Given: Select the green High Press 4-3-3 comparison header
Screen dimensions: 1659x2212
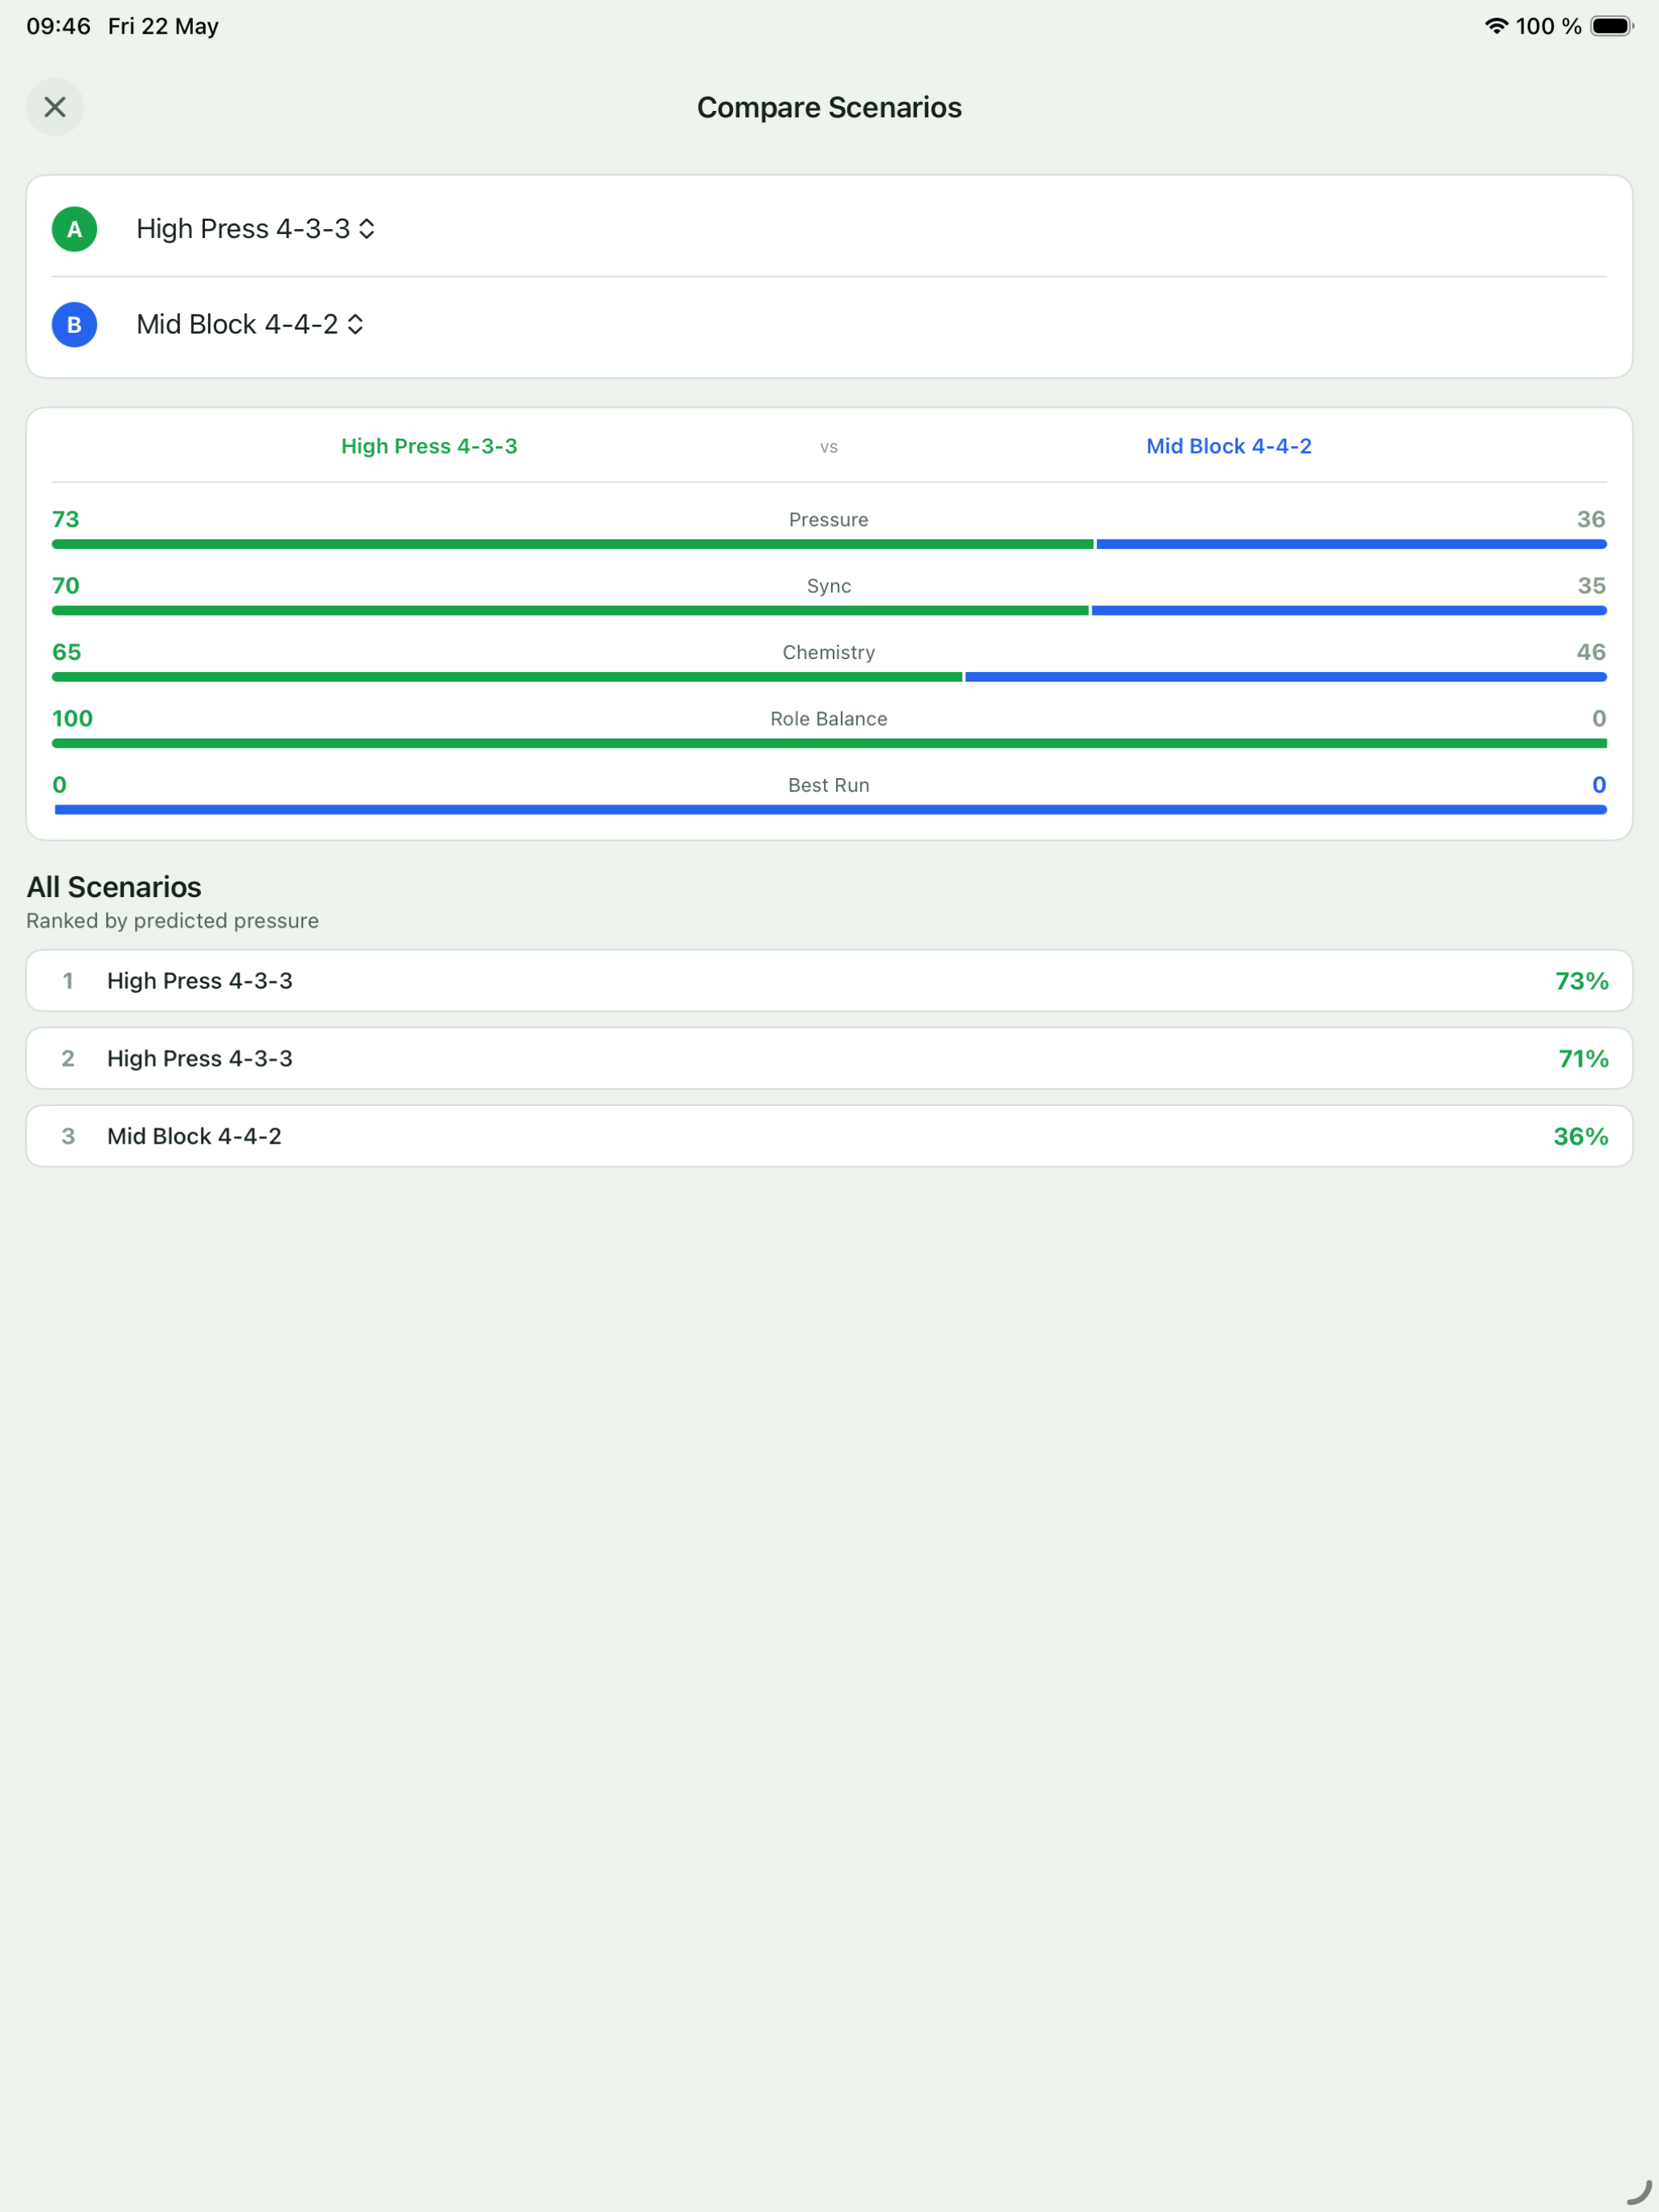Looking at the screenshot, I should tap(429, 446).
